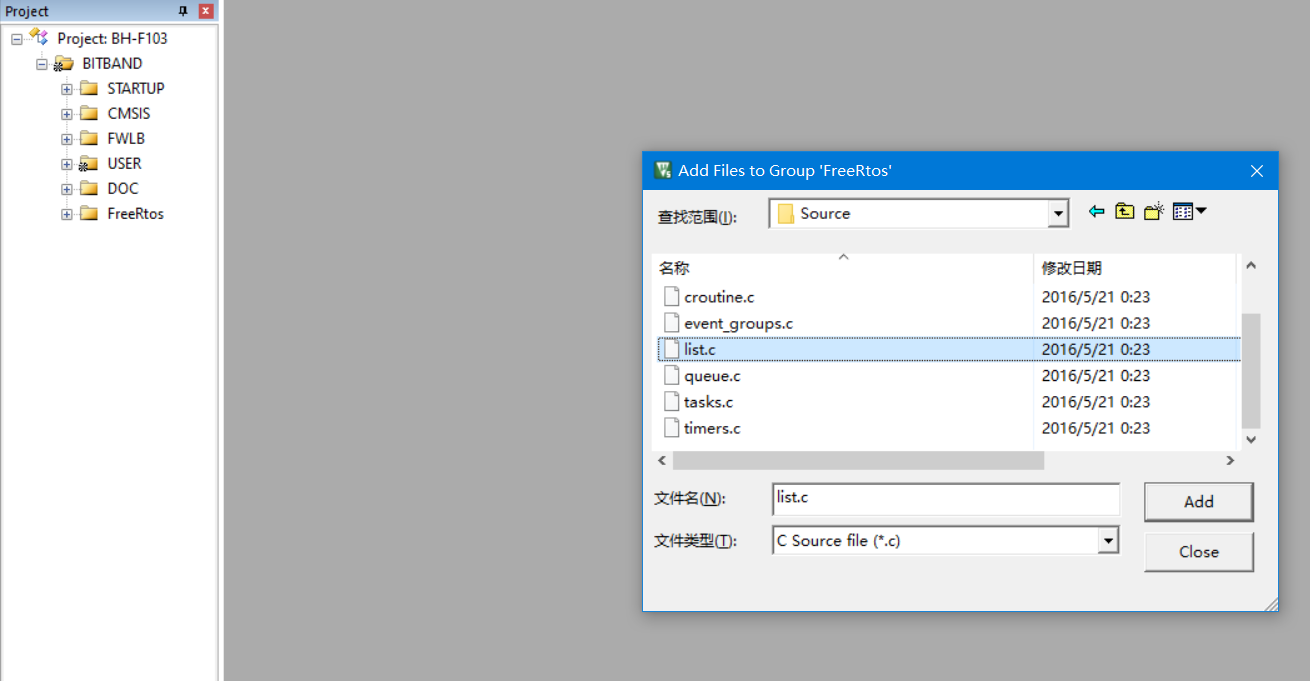Click the BITBAND target icon

point(64,63)
